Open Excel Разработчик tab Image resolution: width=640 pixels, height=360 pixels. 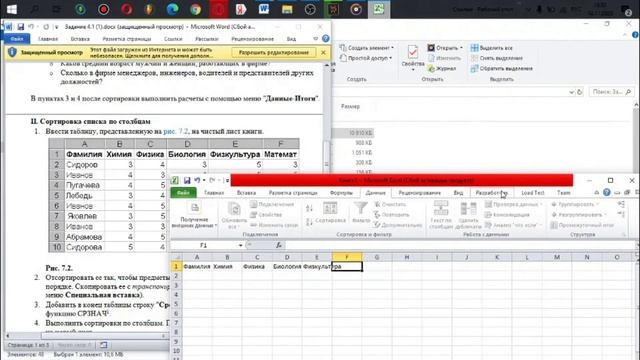click(x=492, y=193)
